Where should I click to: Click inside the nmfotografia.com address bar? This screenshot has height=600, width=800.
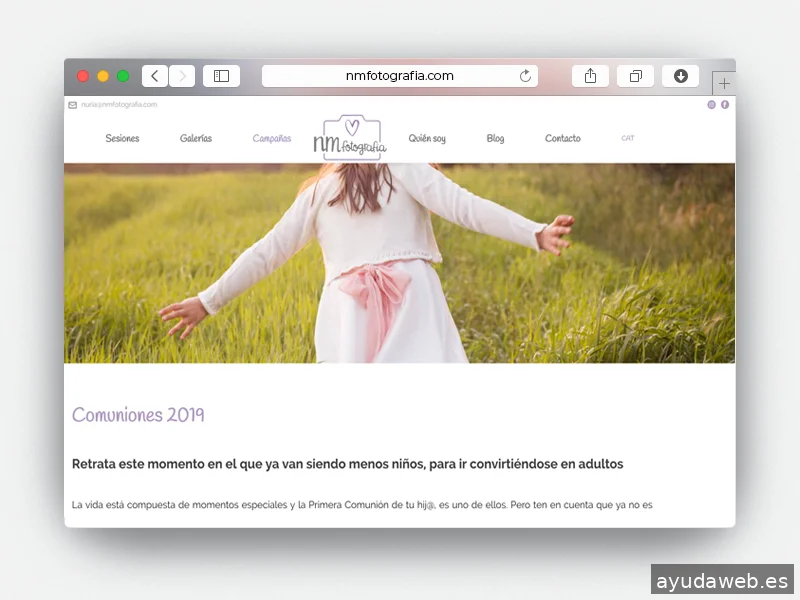coord(400,75)
